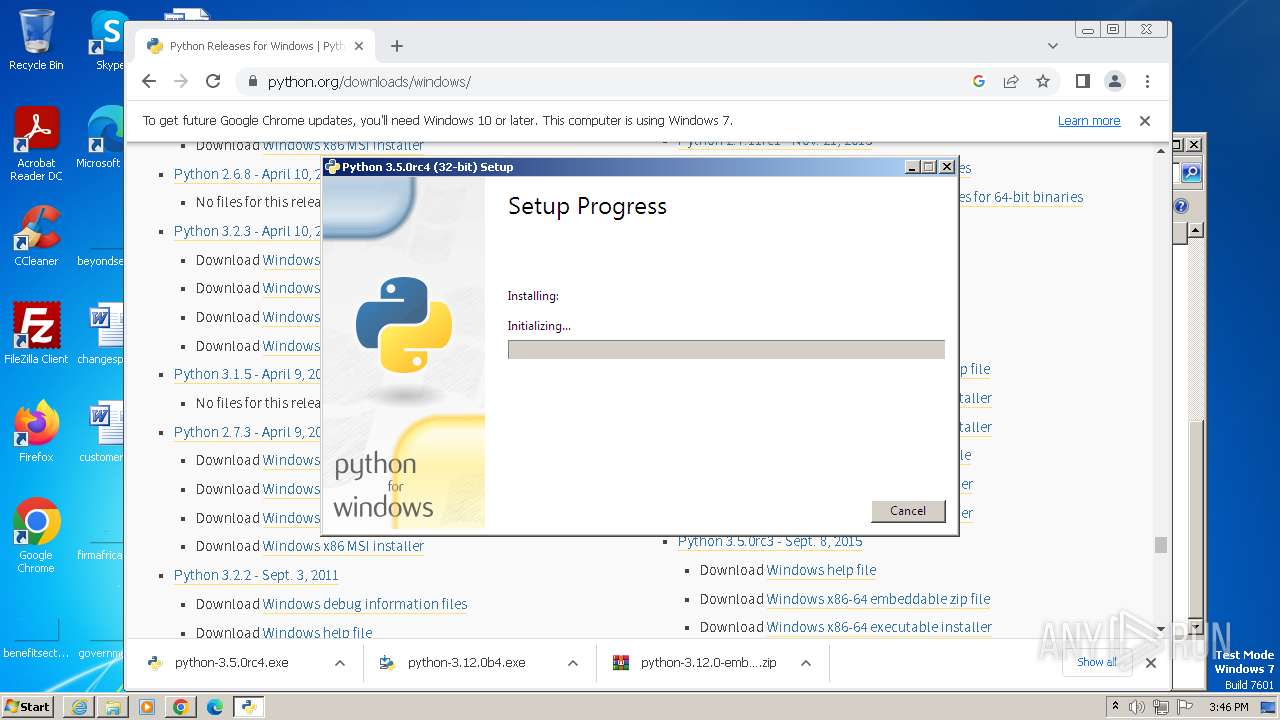Cancel the Python setup

tap(908, 511)
